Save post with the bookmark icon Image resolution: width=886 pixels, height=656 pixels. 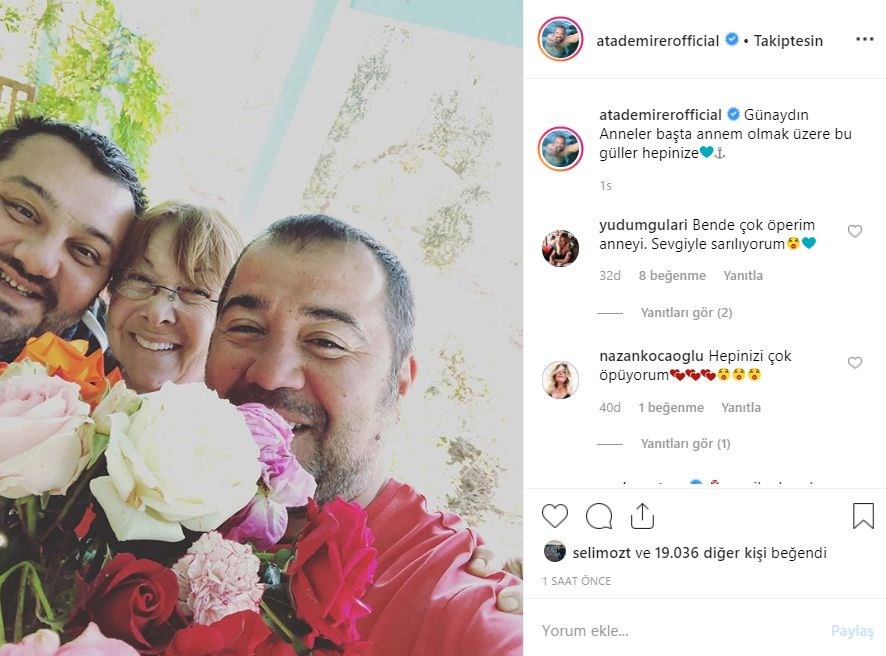tap(863, 515)
